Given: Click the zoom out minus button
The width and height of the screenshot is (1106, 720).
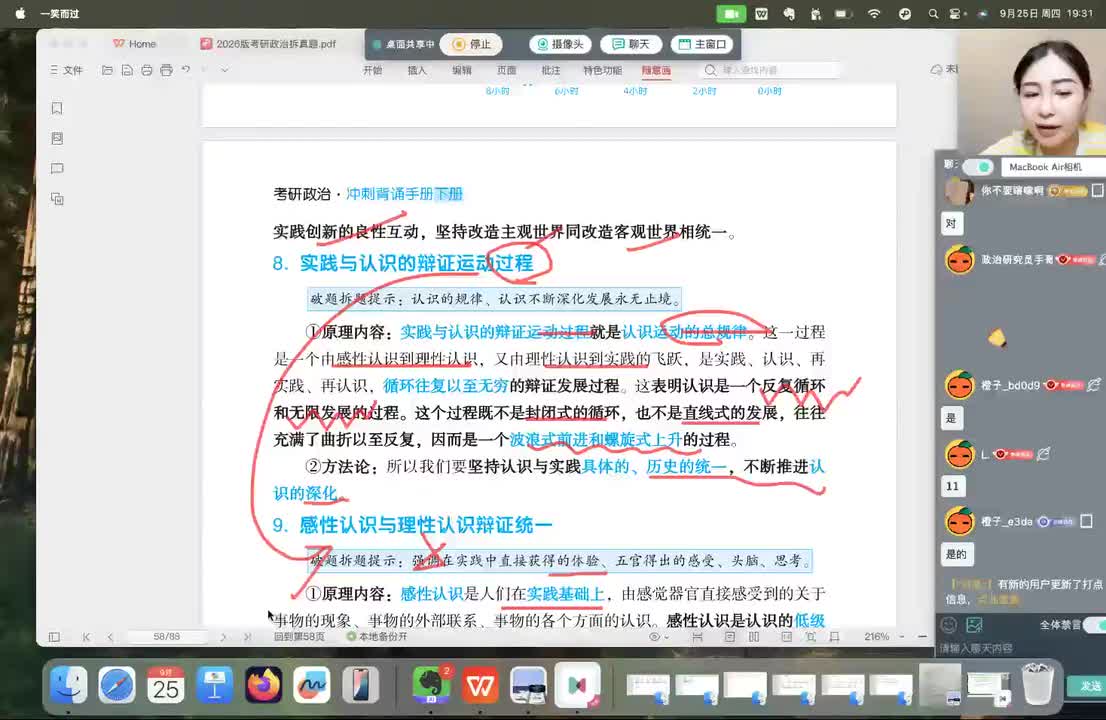Looking at the screenshot, I should coord(923,636).
